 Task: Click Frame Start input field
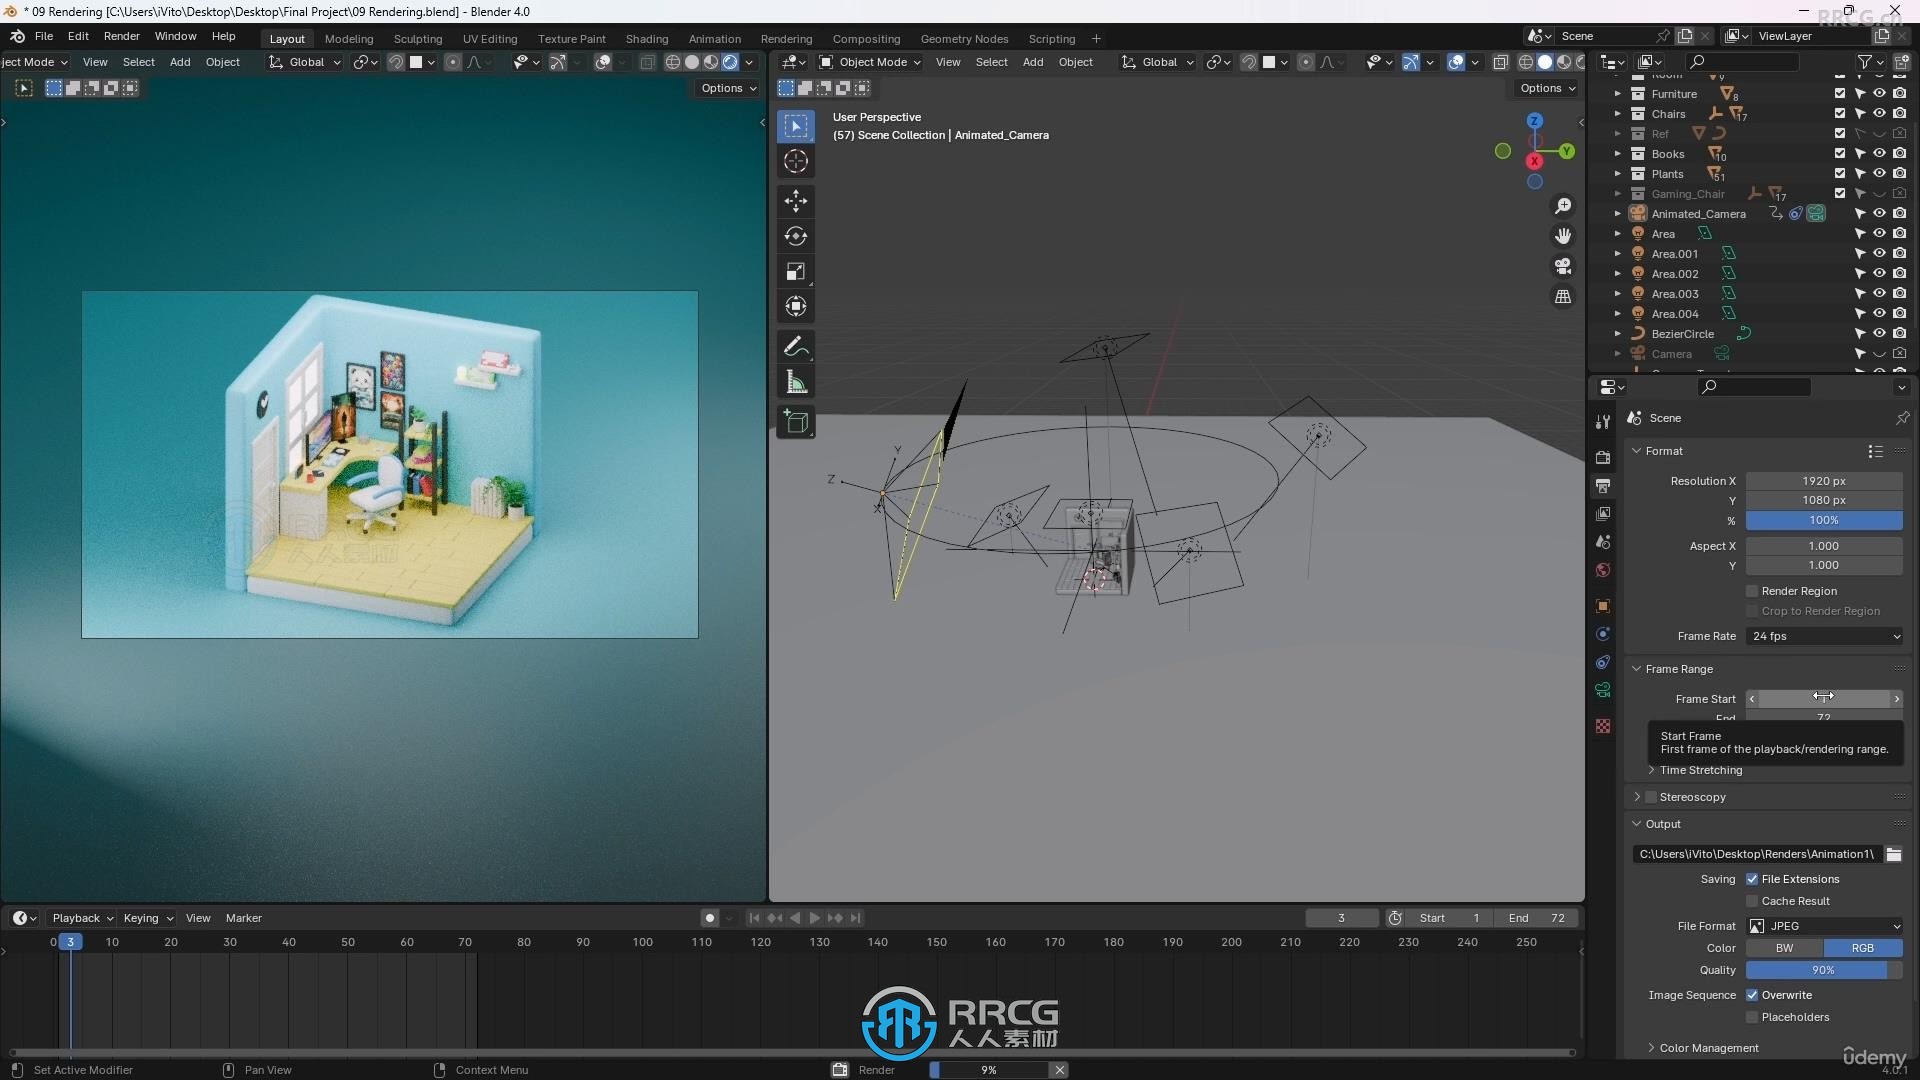(1824, 698)
